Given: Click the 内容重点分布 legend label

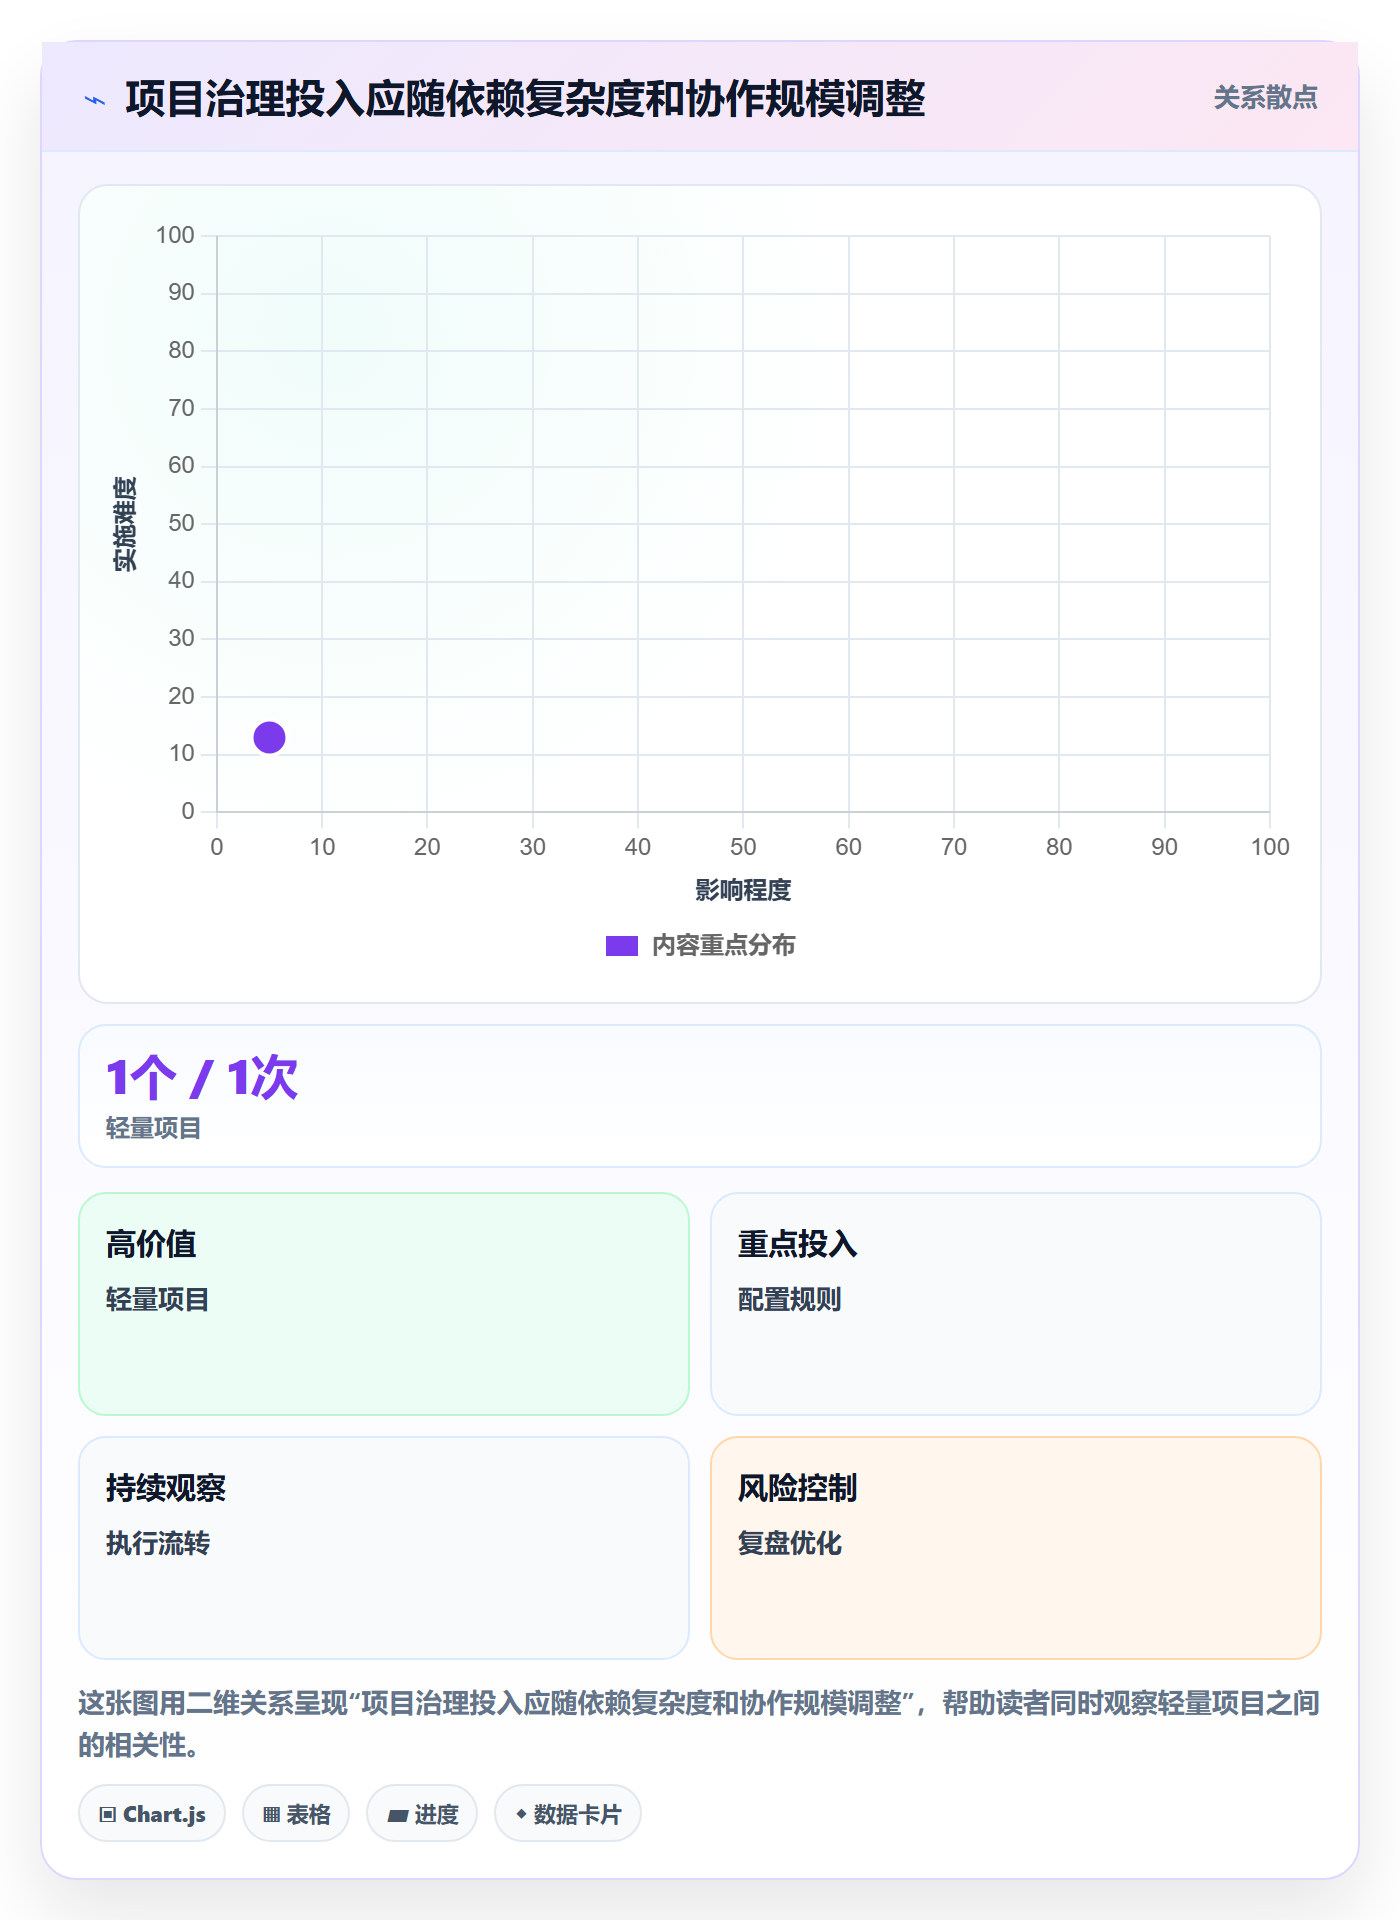Looking at the screenshot, I should point(723,946).
